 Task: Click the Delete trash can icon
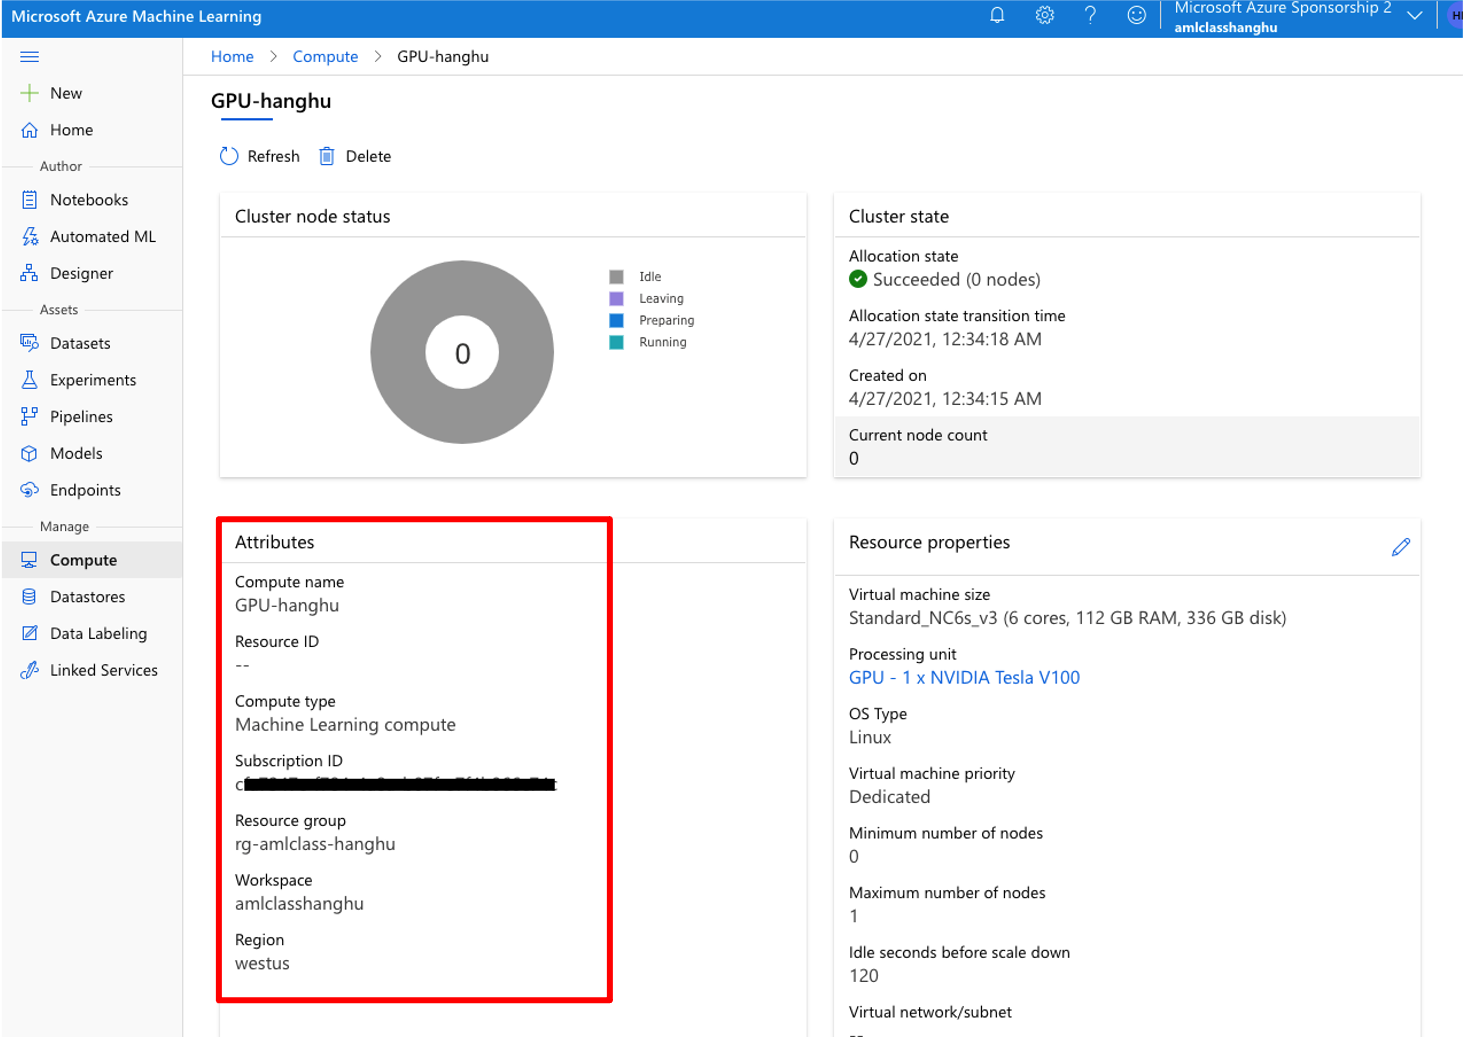coord(327,156)
